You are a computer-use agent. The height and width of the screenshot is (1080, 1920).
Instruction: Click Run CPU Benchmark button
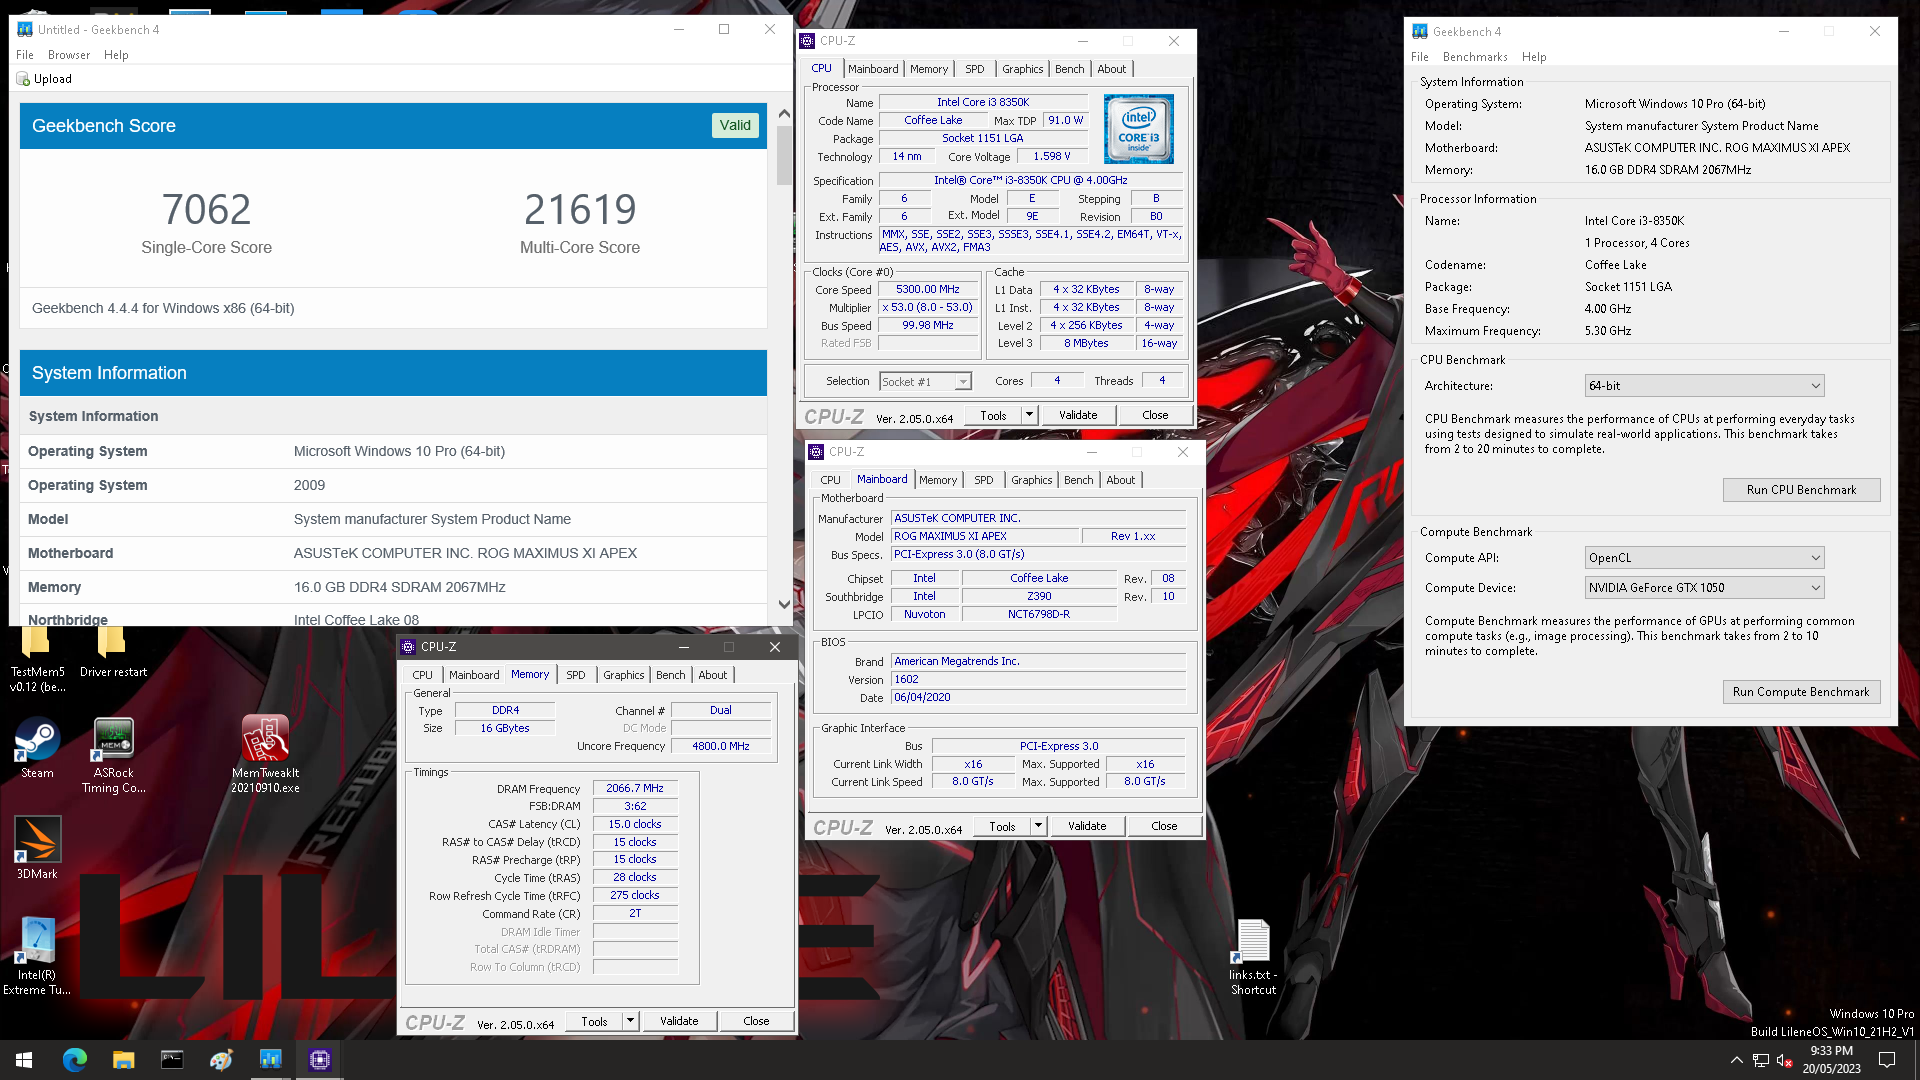(x=1801, y=490)
